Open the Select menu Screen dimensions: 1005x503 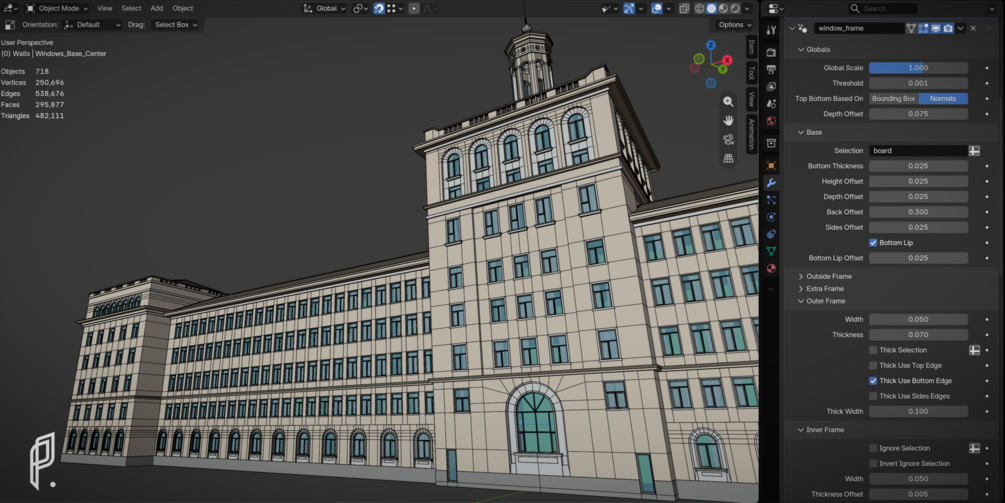coord(131,8)
